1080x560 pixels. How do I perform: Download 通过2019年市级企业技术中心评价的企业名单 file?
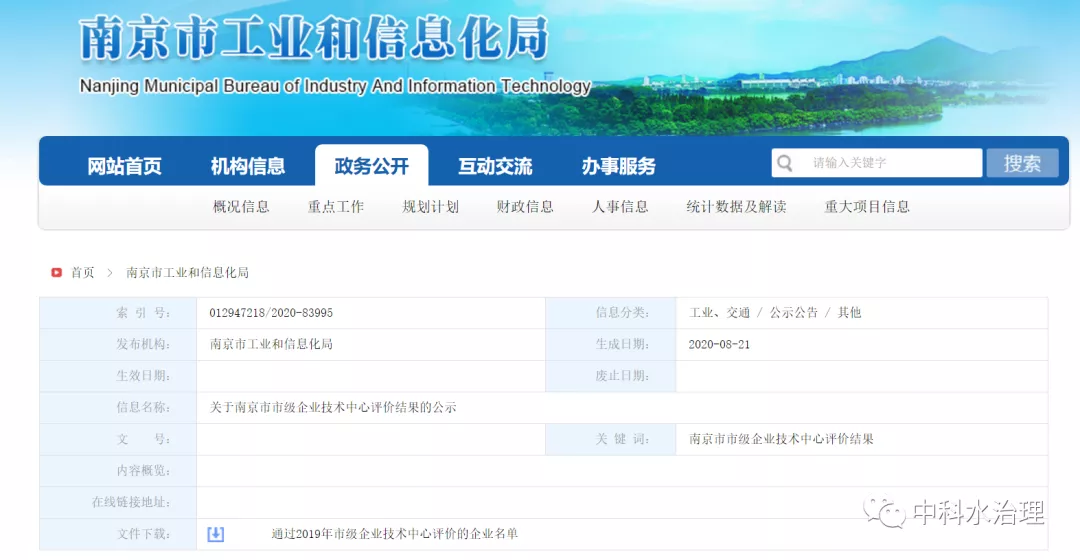[394, 534]
